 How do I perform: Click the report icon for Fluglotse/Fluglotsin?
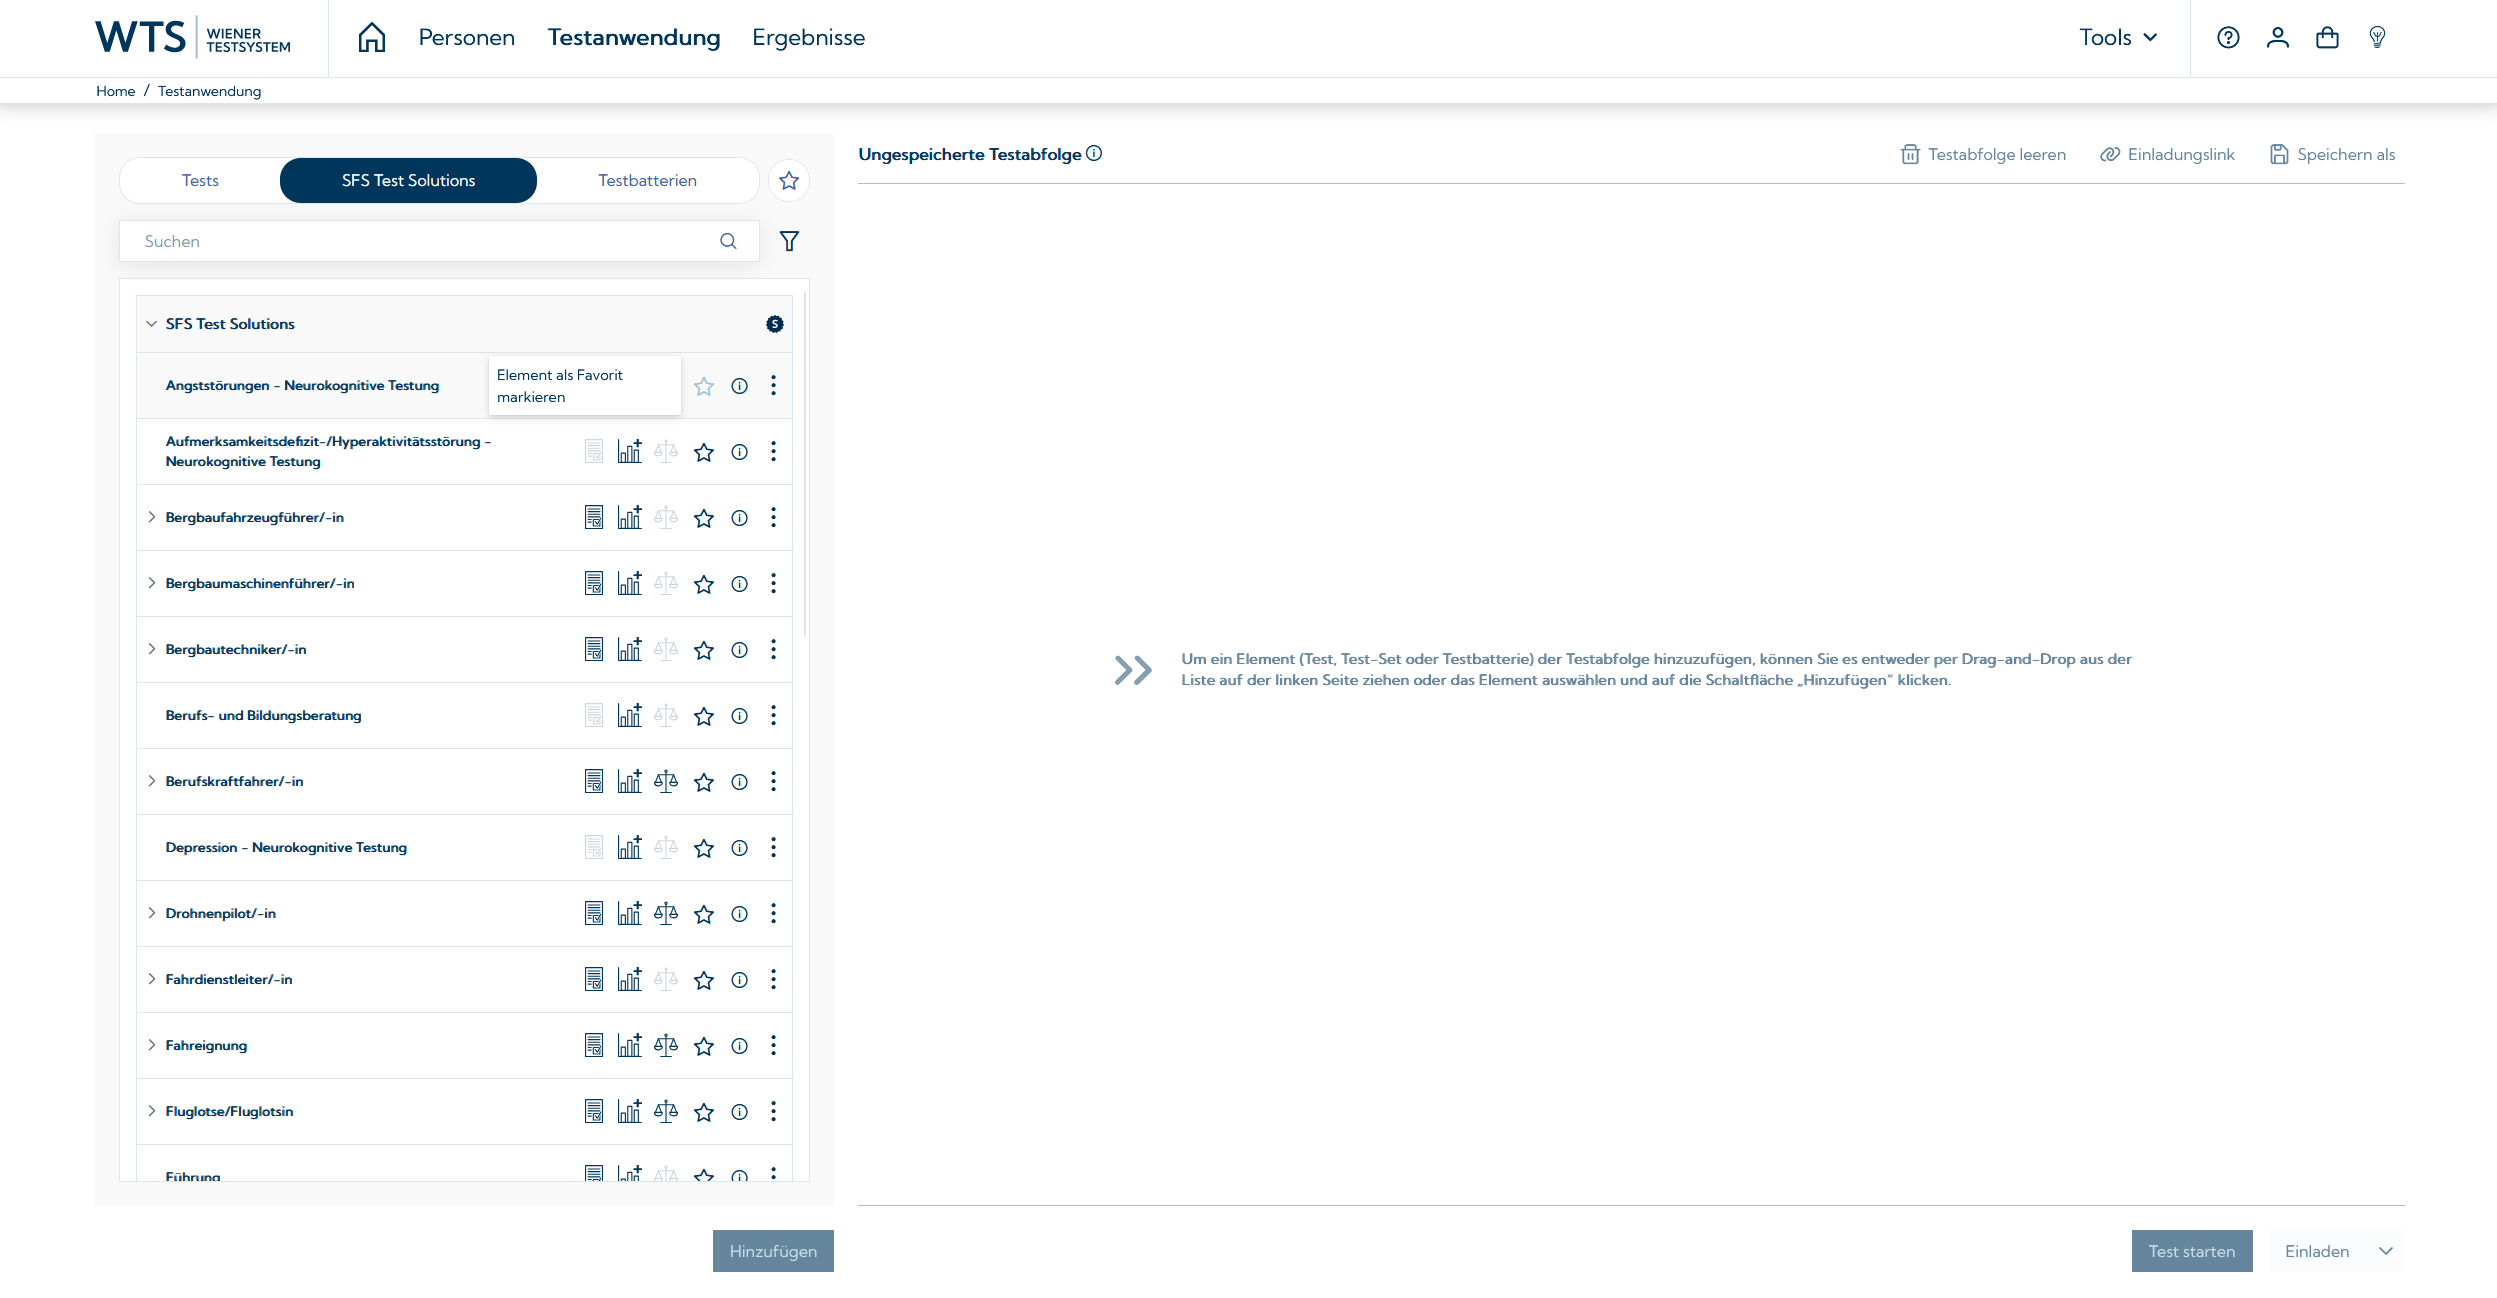tap(594, 1111)
